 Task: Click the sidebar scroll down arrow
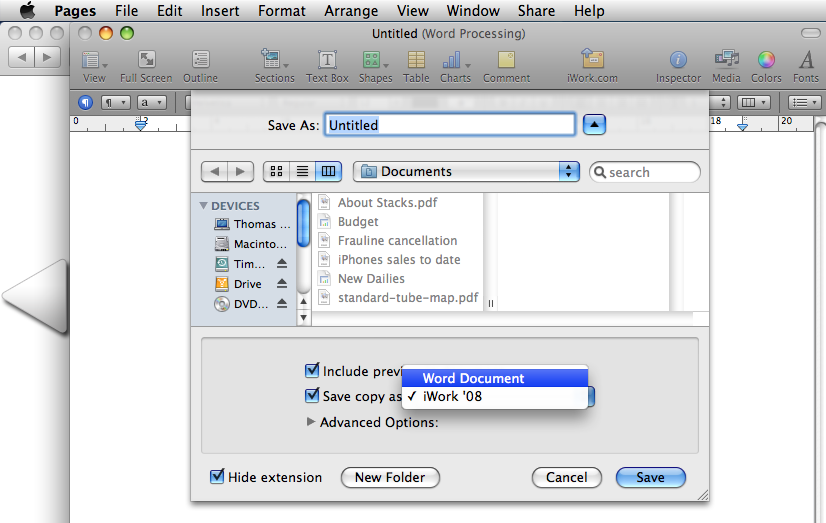pyautogui.click(x=303, y=318)
